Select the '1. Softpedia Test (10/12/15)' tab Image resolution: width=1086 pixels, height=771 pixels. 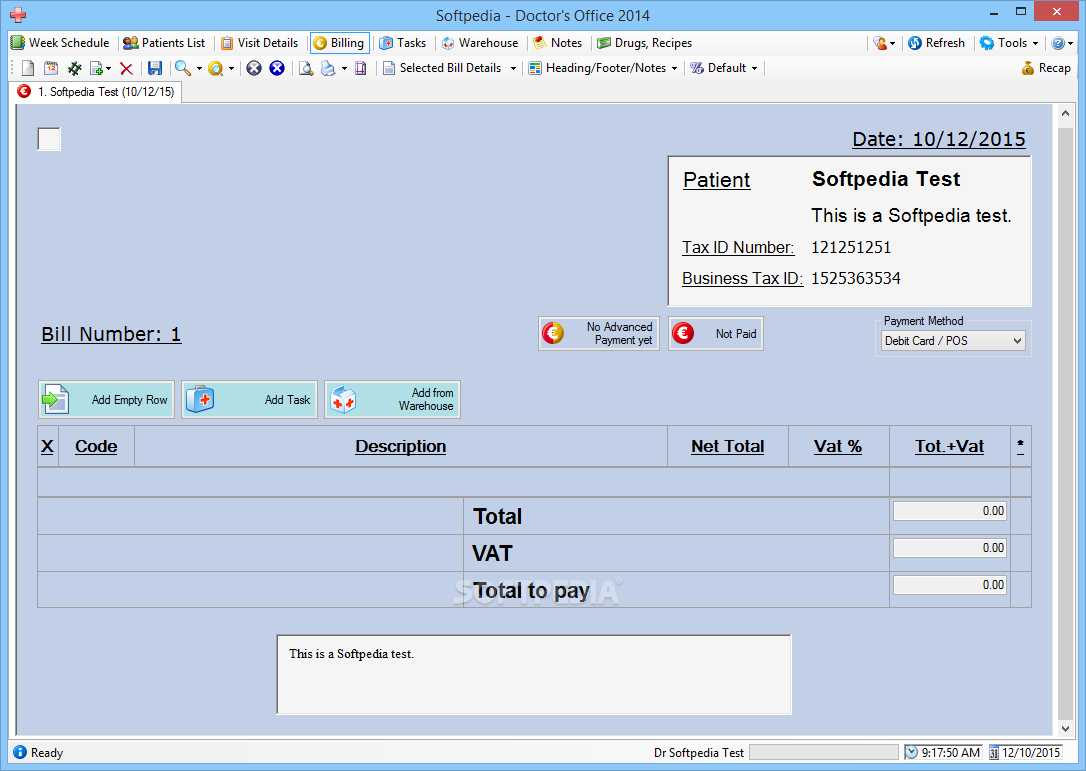coord(96,92)
